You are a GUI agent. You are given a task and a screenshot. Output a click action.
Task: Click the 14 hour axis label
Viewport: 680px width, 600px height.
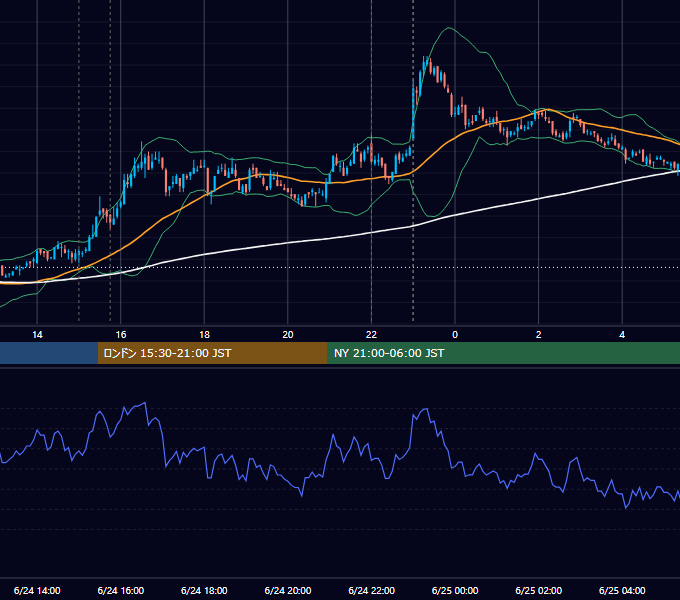pos(37,335)
